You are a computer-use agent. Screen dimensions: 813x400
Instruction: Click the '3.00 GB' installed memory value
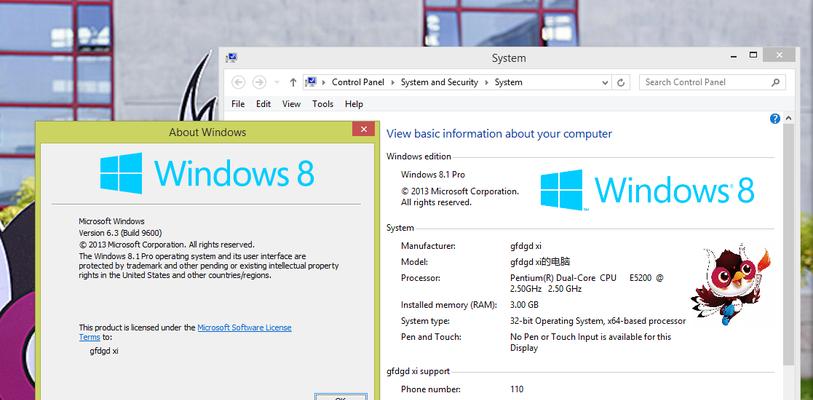(x=524, y=305)
